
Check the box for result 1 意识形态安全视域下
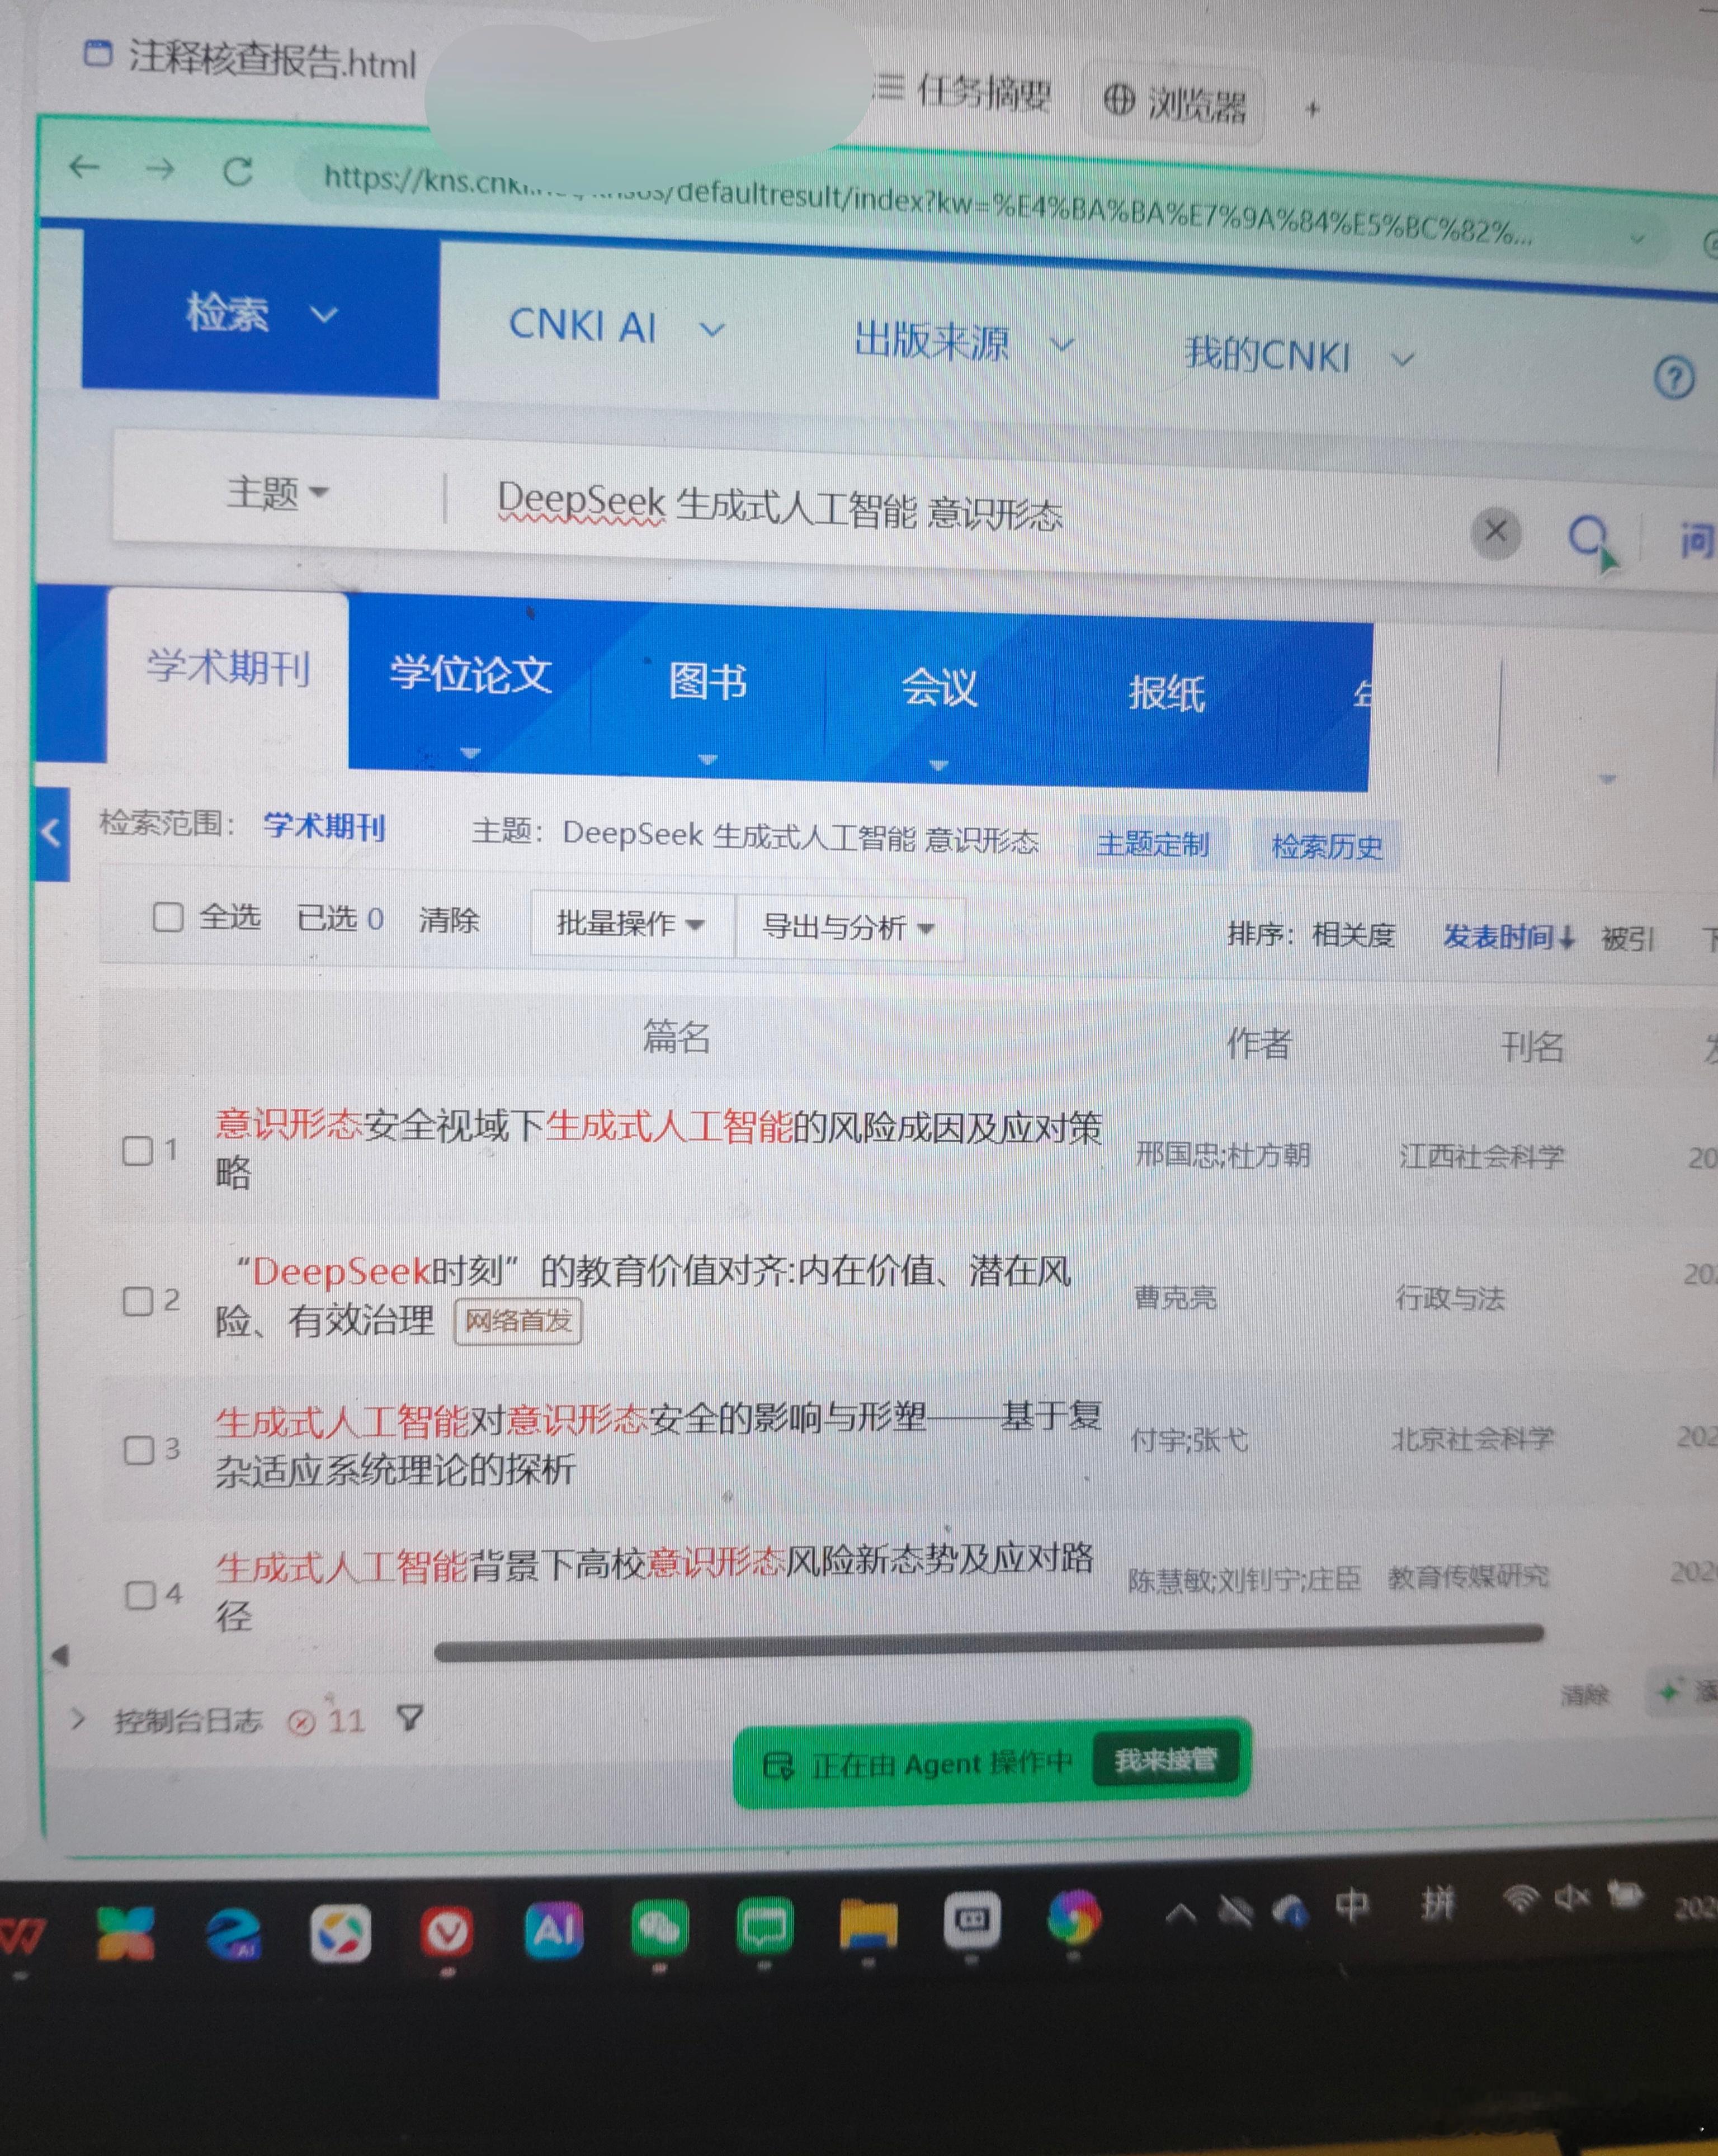pyautogui.click(x=137, y=1150)
